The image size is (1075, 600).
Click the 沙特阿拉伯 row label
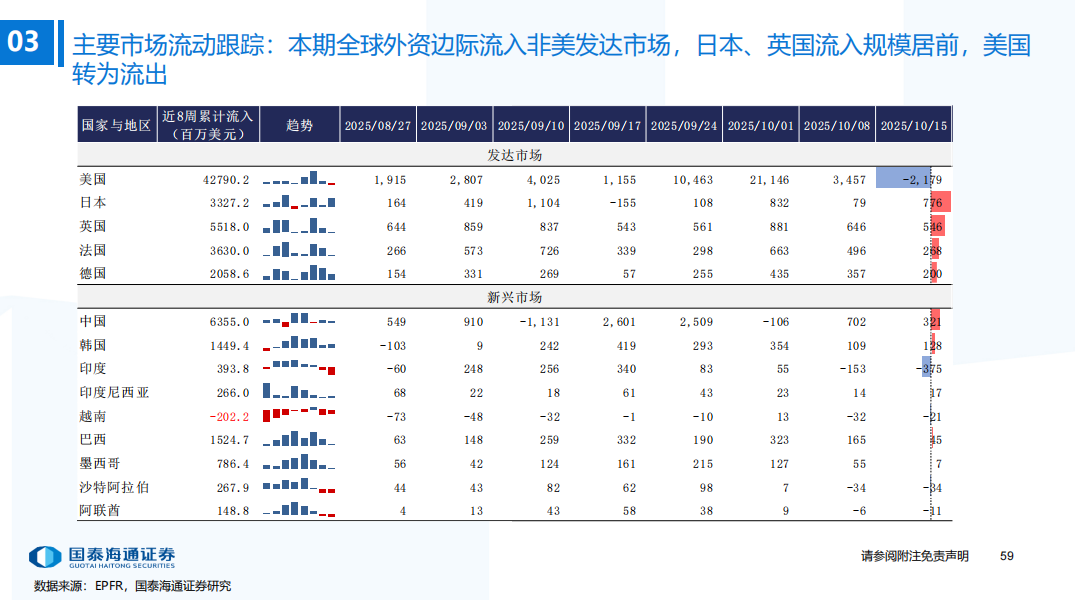(x=114, y=487)
